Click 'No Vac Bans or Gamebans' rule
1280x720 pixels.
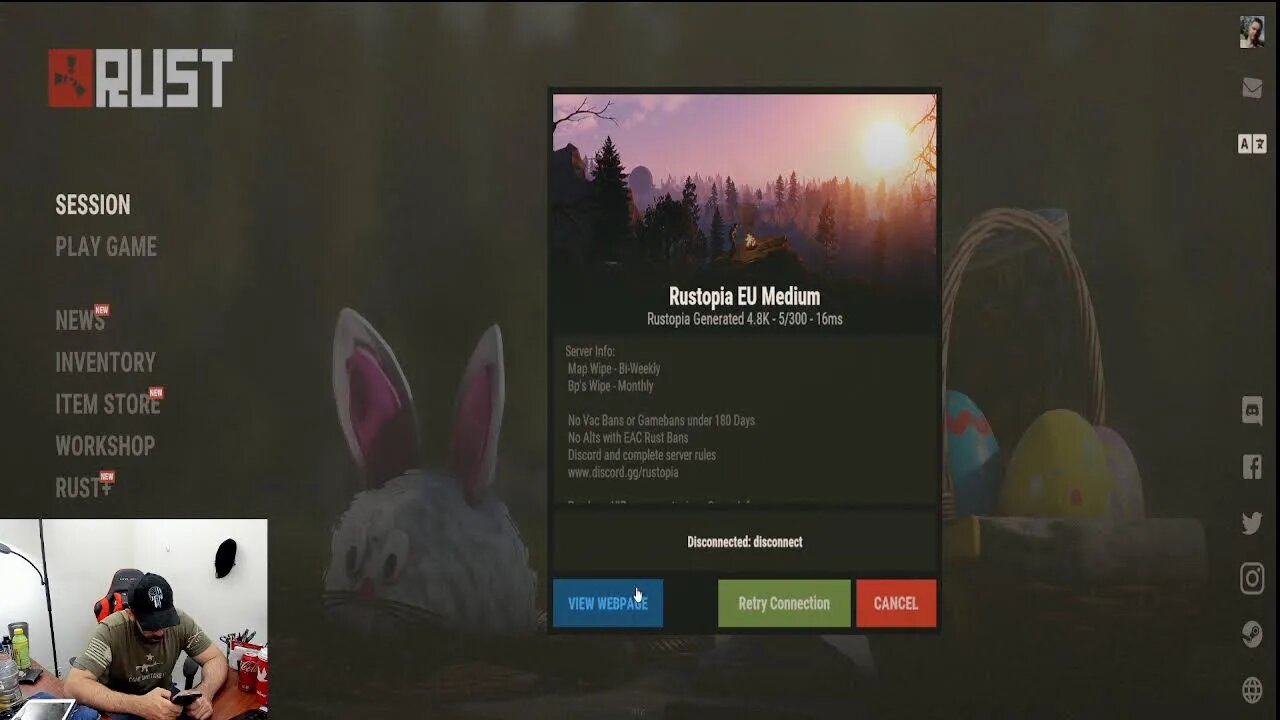(661, 421)
